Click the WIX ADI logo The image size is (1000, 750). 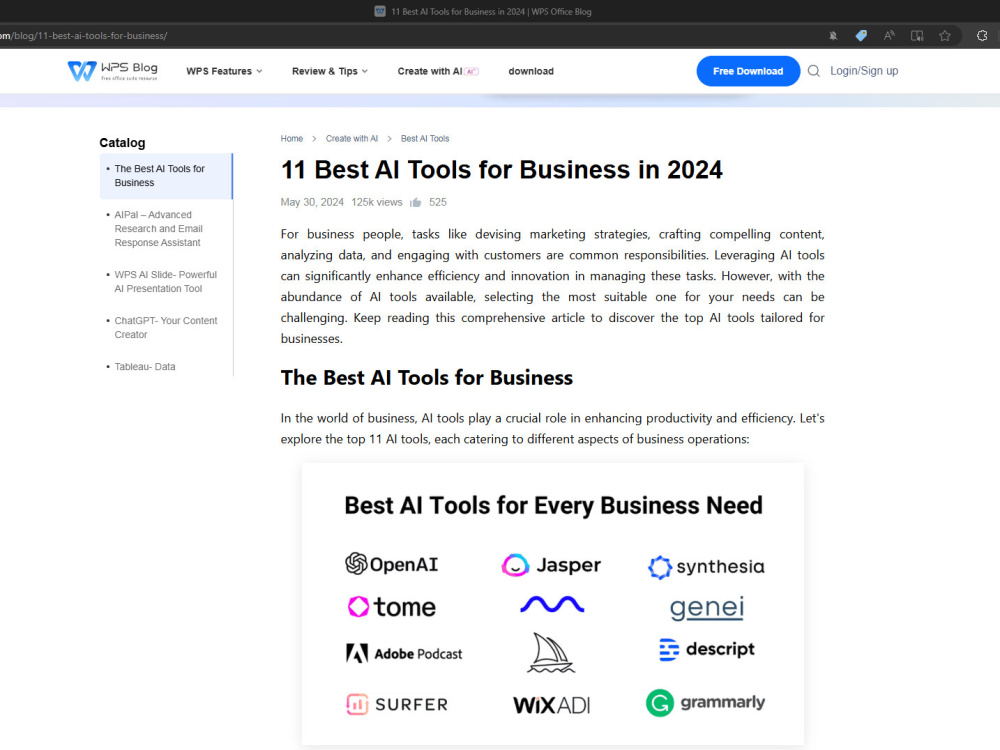pyautogui.click(x=552, y=705)
